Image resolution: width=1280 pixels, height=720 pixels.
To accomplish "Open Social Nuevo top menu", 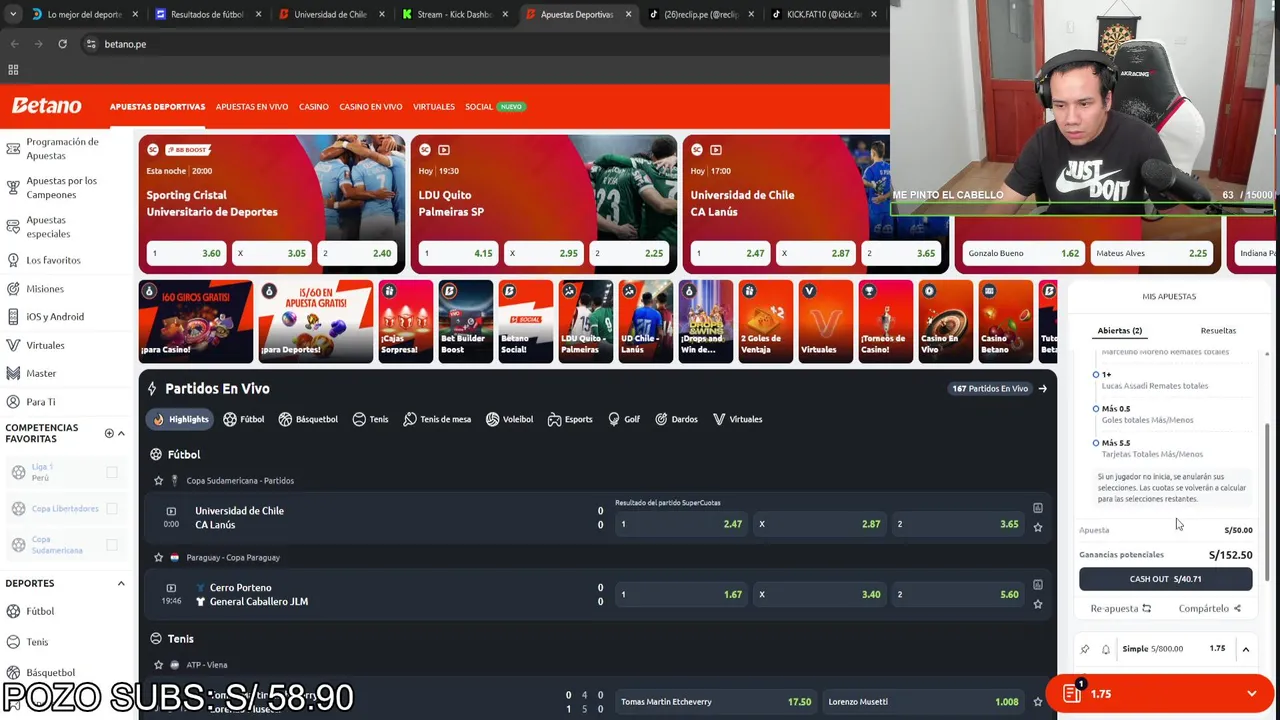I will 495,107.
